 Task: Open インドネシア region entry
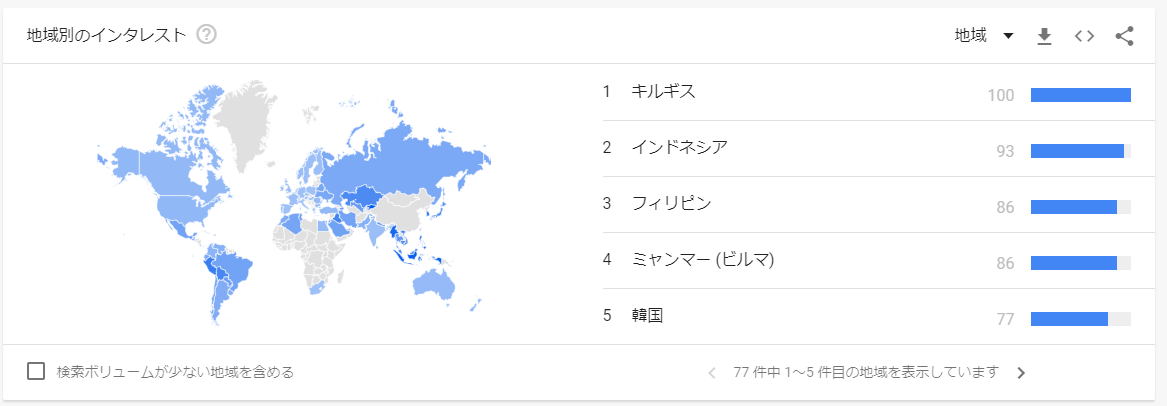pos(679,148)
